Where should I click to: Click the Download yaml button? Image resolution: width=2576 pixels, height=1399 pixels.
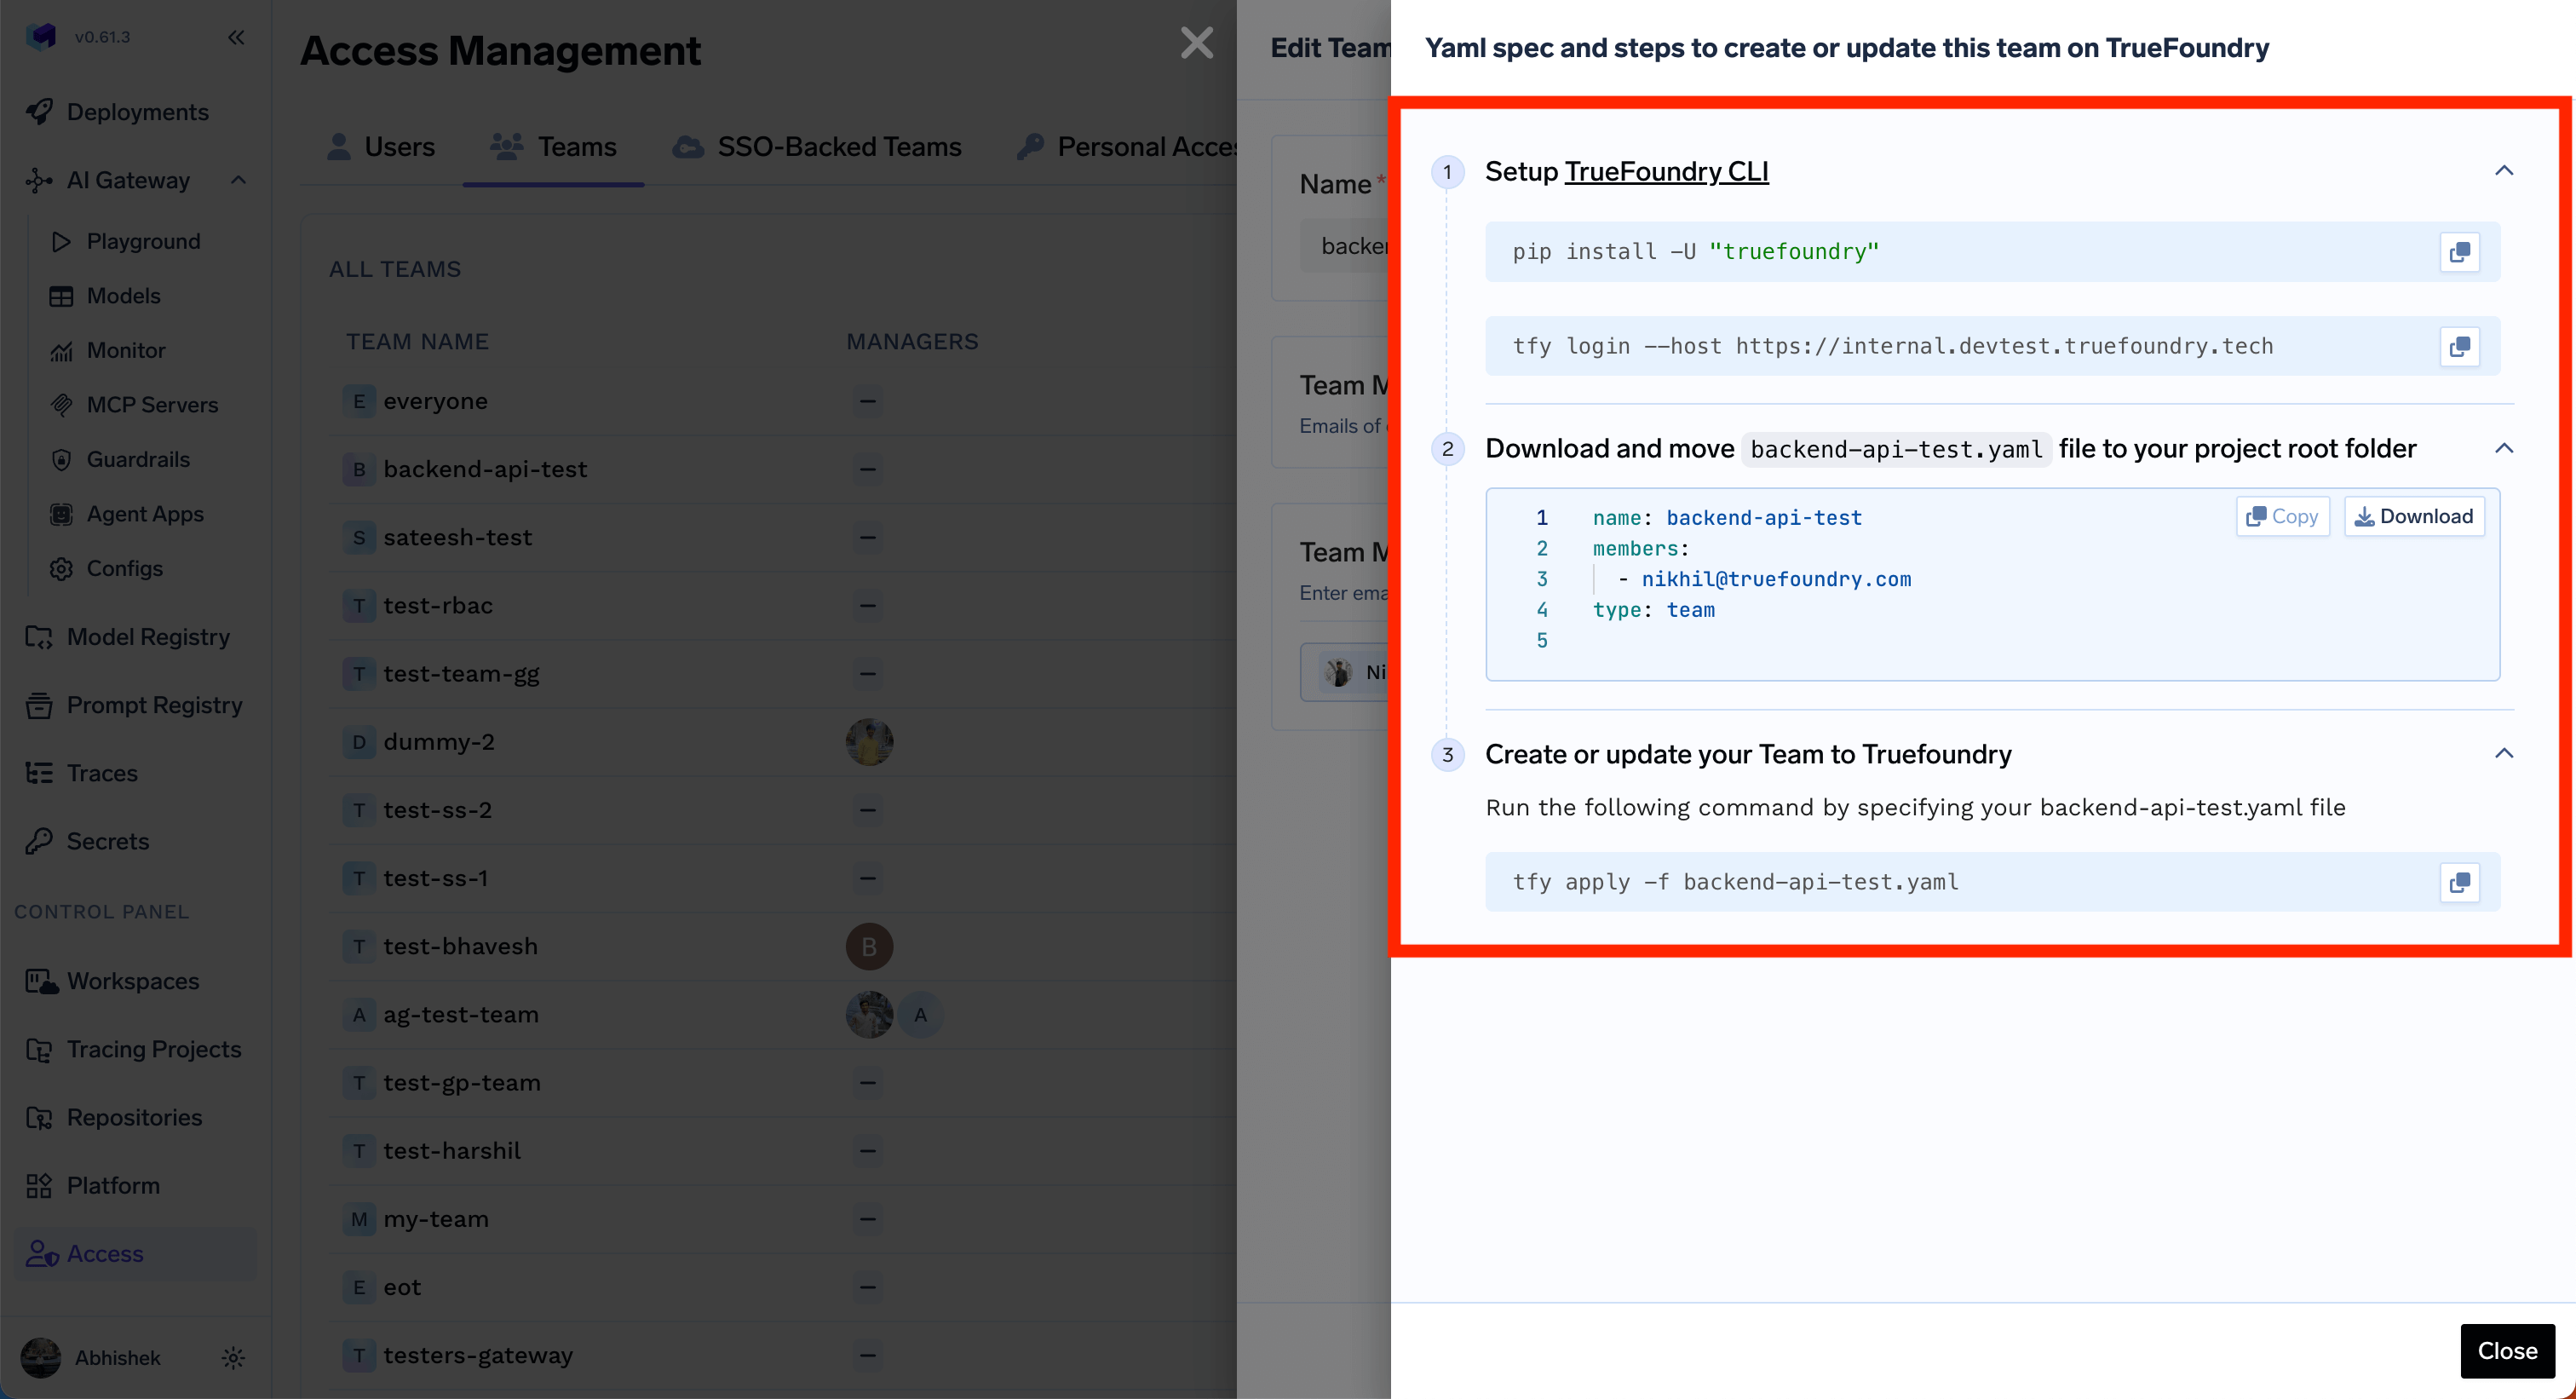tap(2413, 516)
